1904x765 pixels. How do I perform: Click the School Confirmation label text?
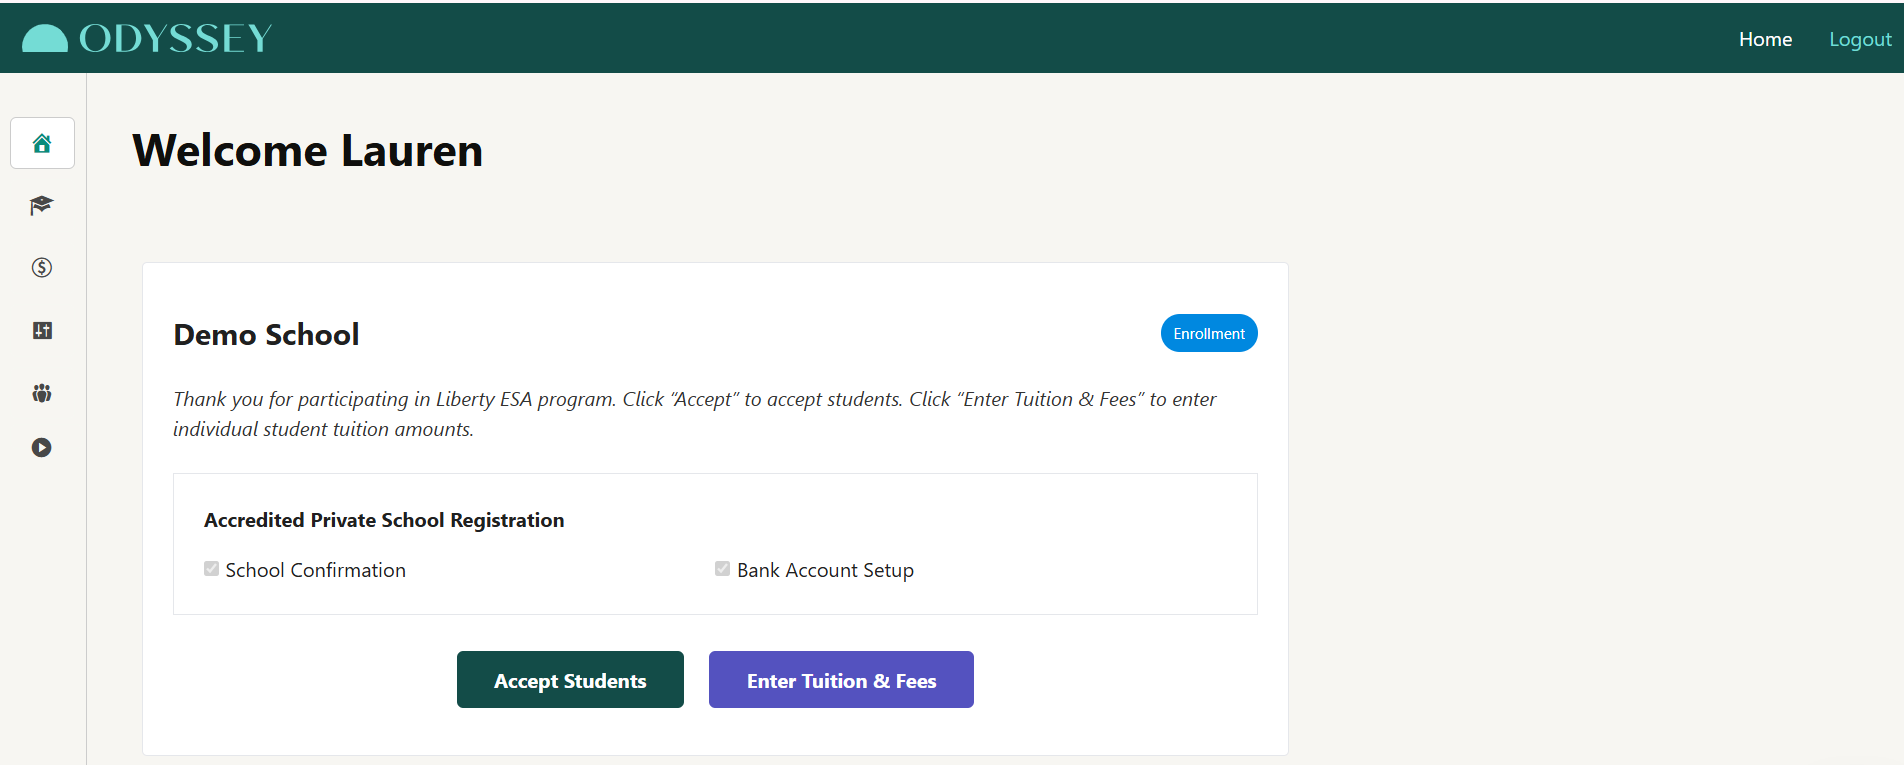click(x=316, y=570)
